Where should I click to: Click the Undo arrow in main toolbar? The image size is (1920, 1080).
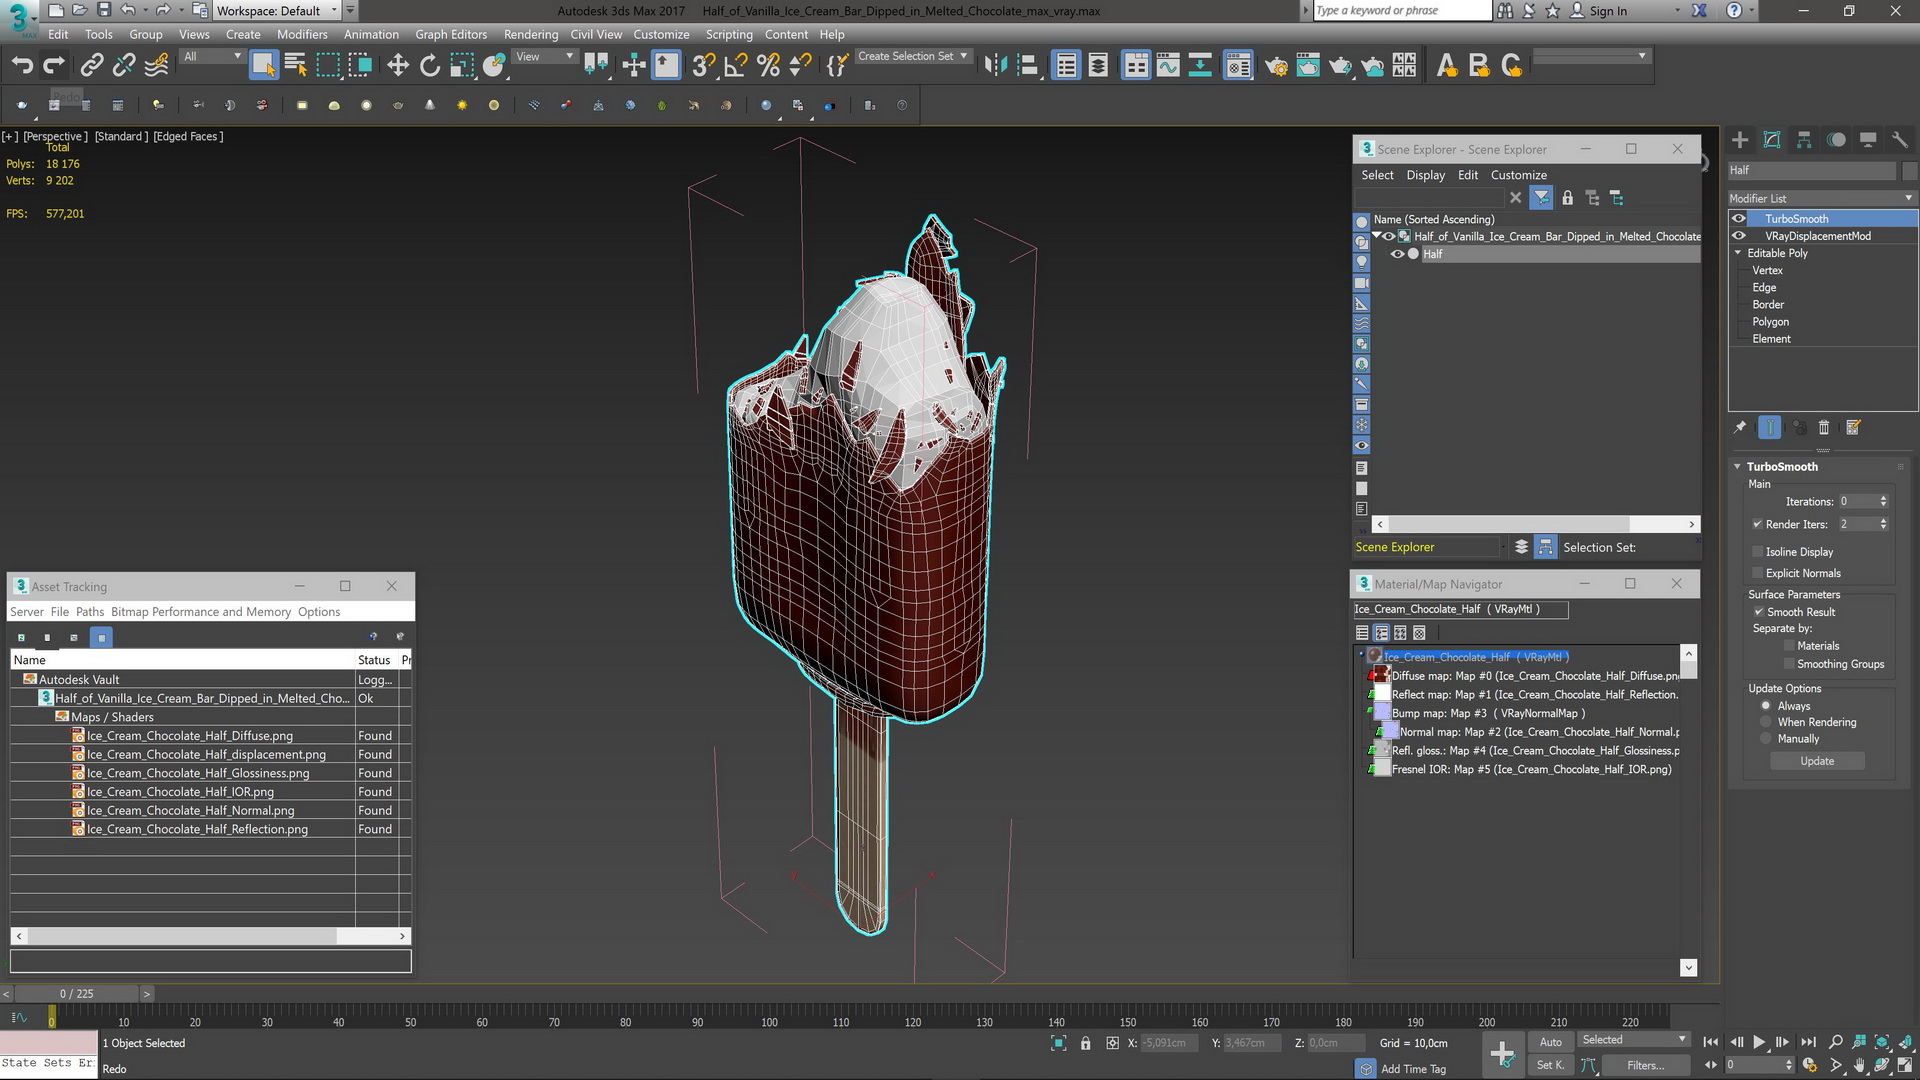[22, 66]
